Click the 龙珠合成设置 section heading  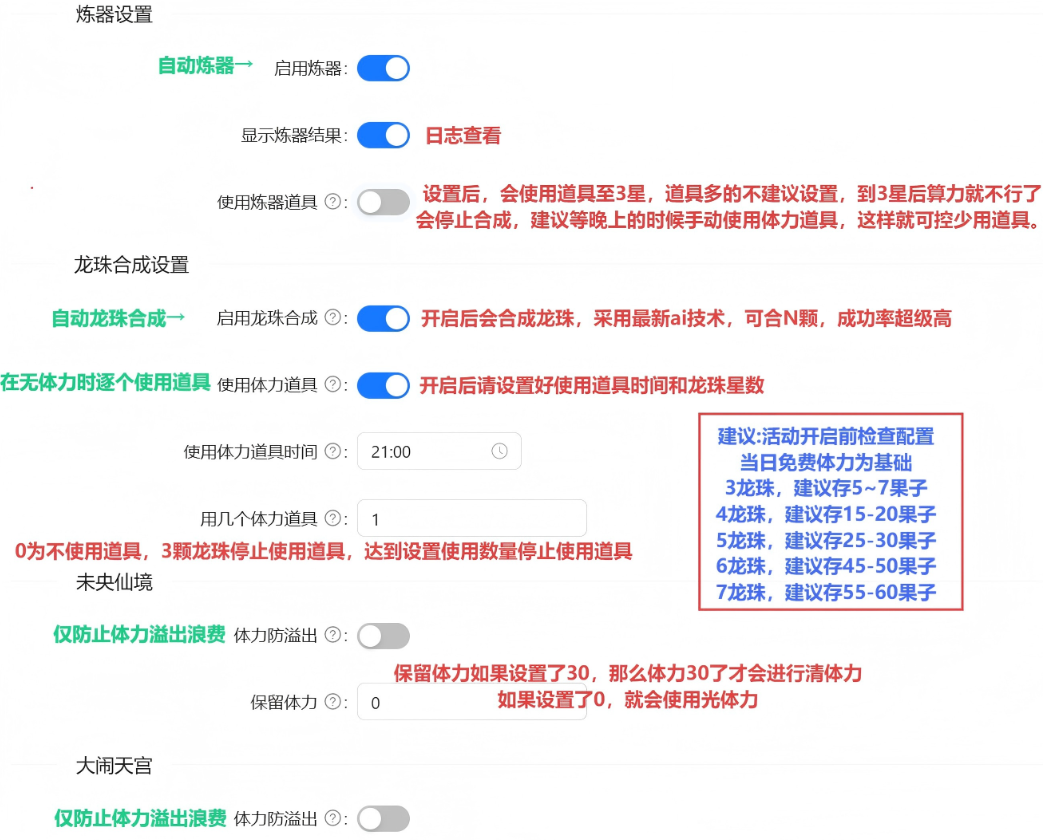pos(131,265)
